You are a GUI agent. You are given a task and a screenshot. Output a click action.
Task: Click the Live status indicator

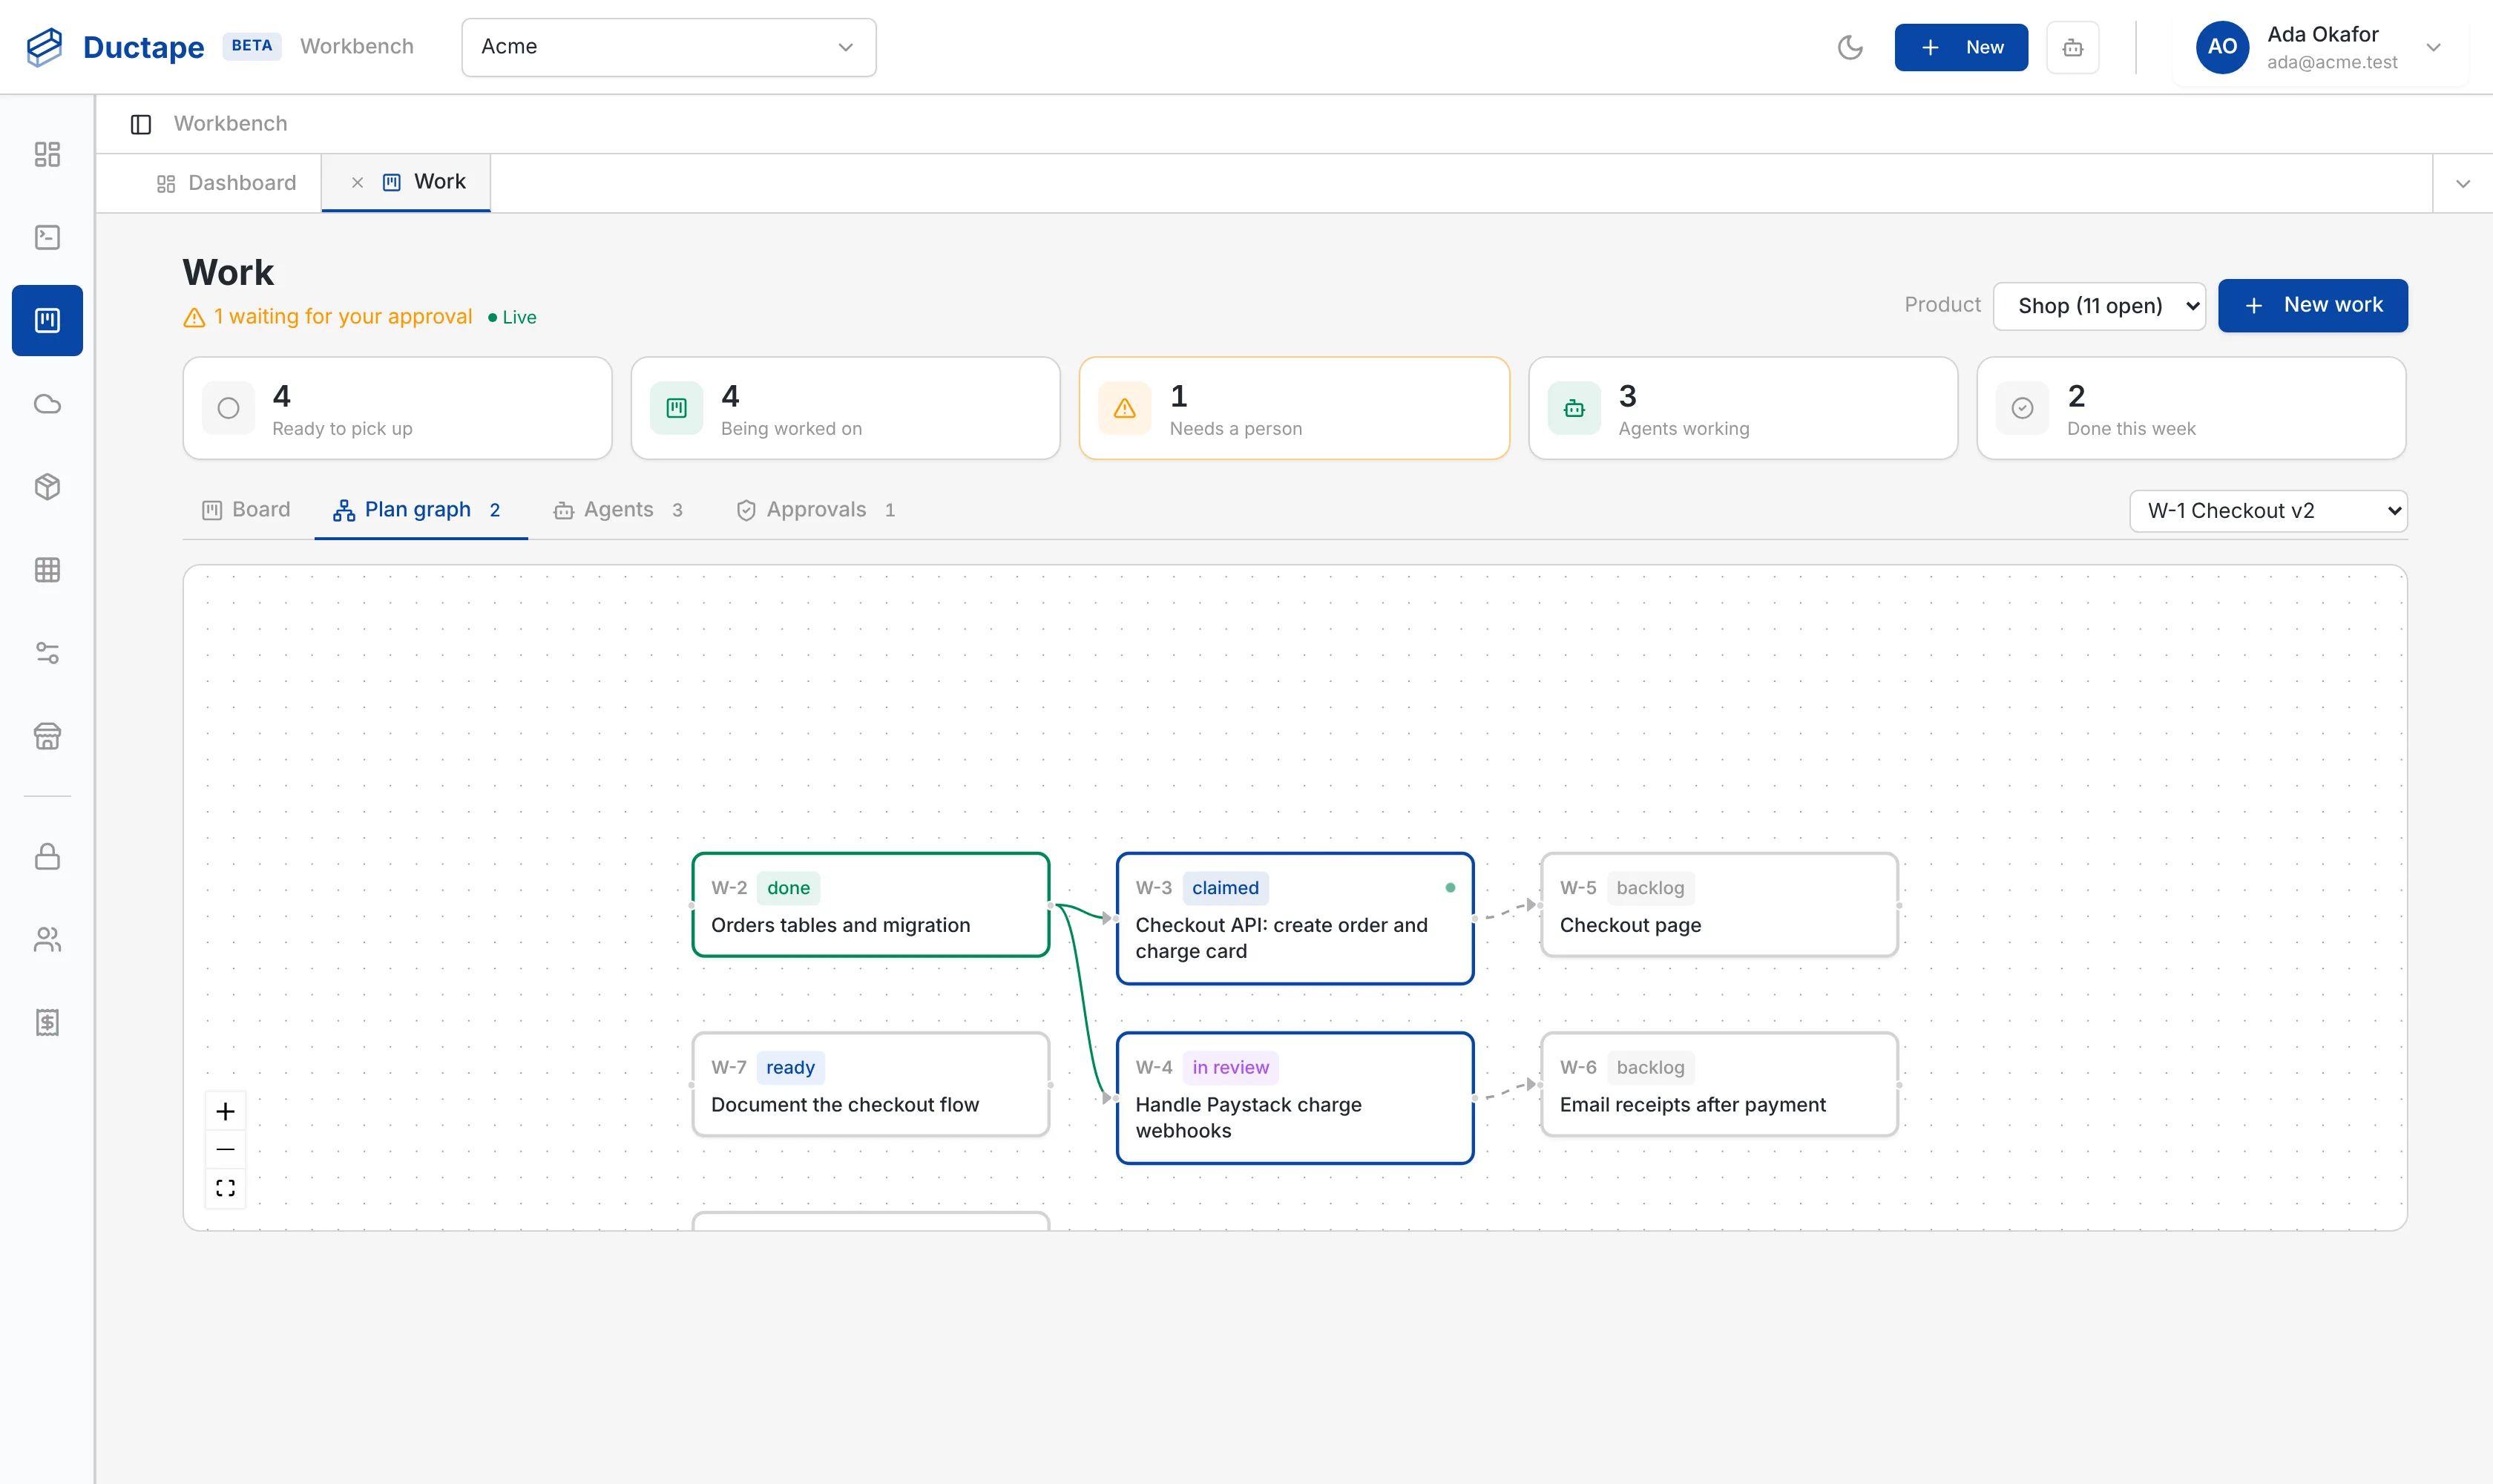(512, 318)
